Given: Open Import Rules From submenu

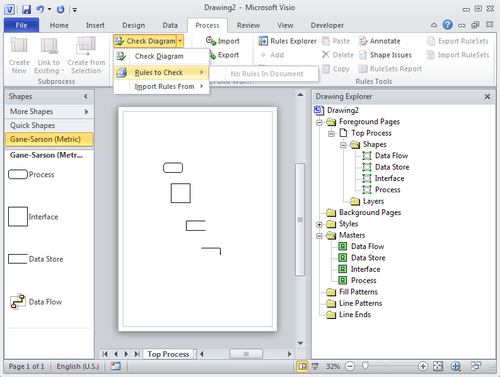Looking at the screenshot, I should pos(161,87).
